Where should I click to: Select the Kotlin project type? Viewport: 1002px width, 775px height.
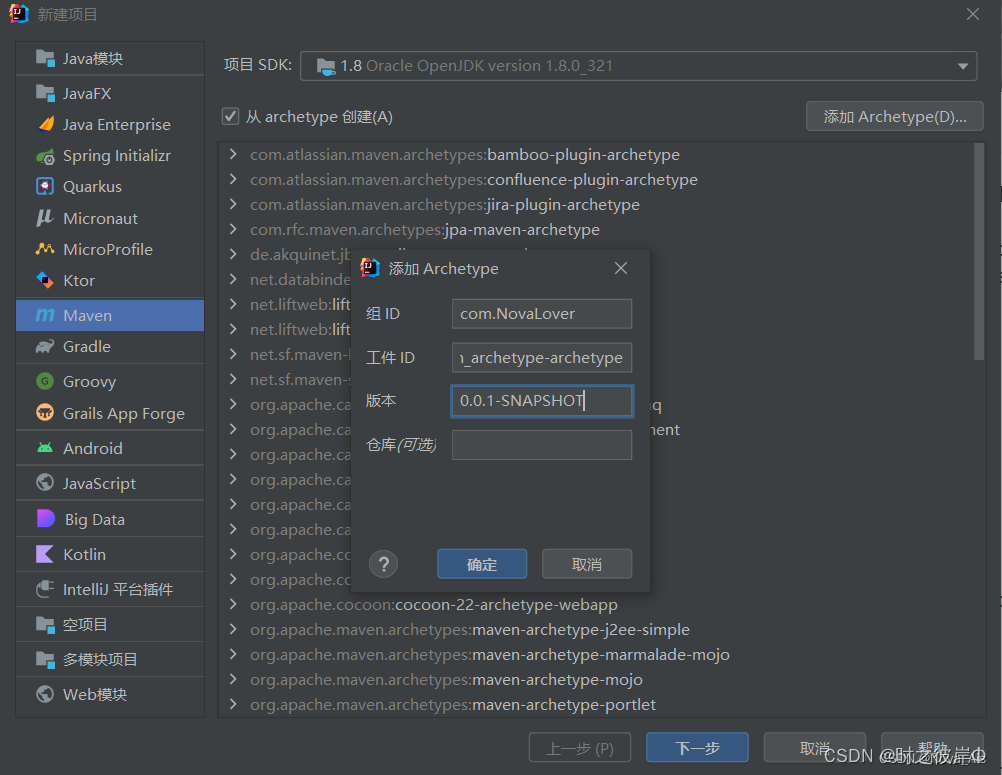110,554
